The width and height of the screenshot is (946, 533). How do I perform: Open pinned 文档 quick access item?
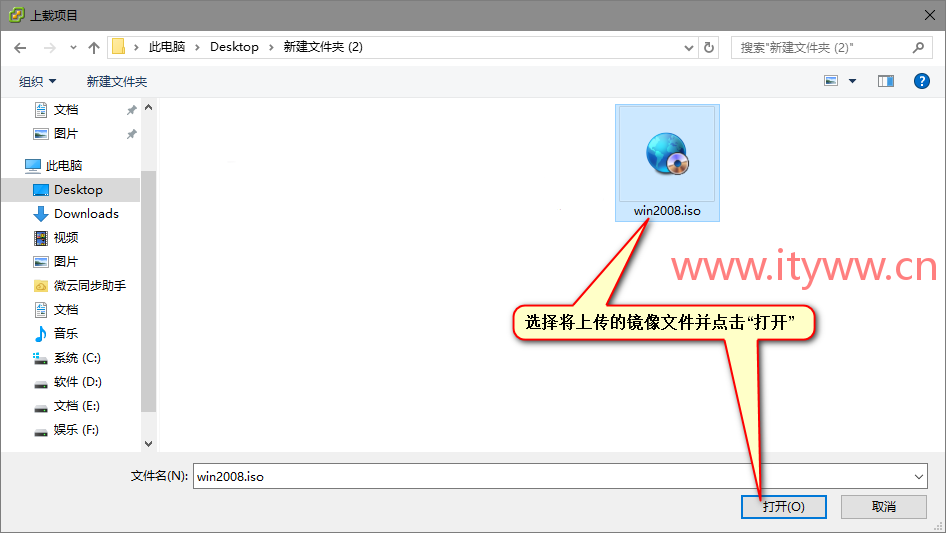(x=66, y=110)
